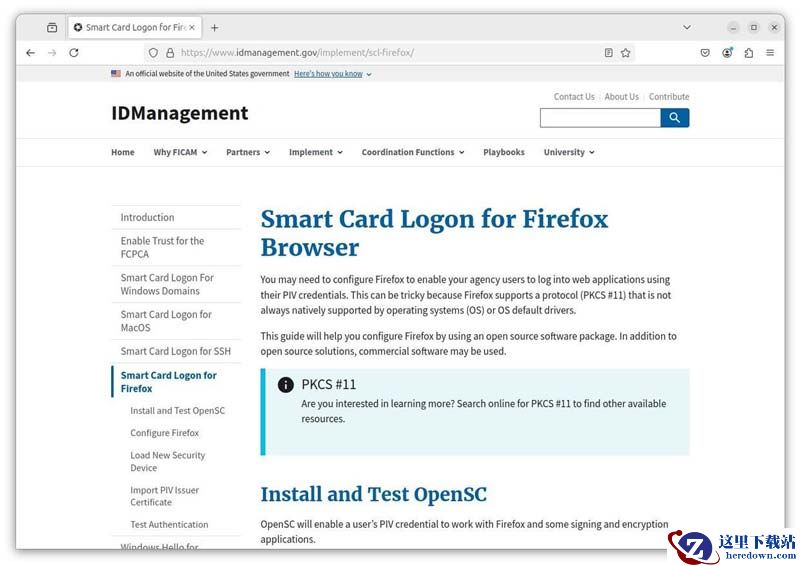Click the PKCS #11 info icon
This screenshot has height=566, width=800.
coord(286,385)
